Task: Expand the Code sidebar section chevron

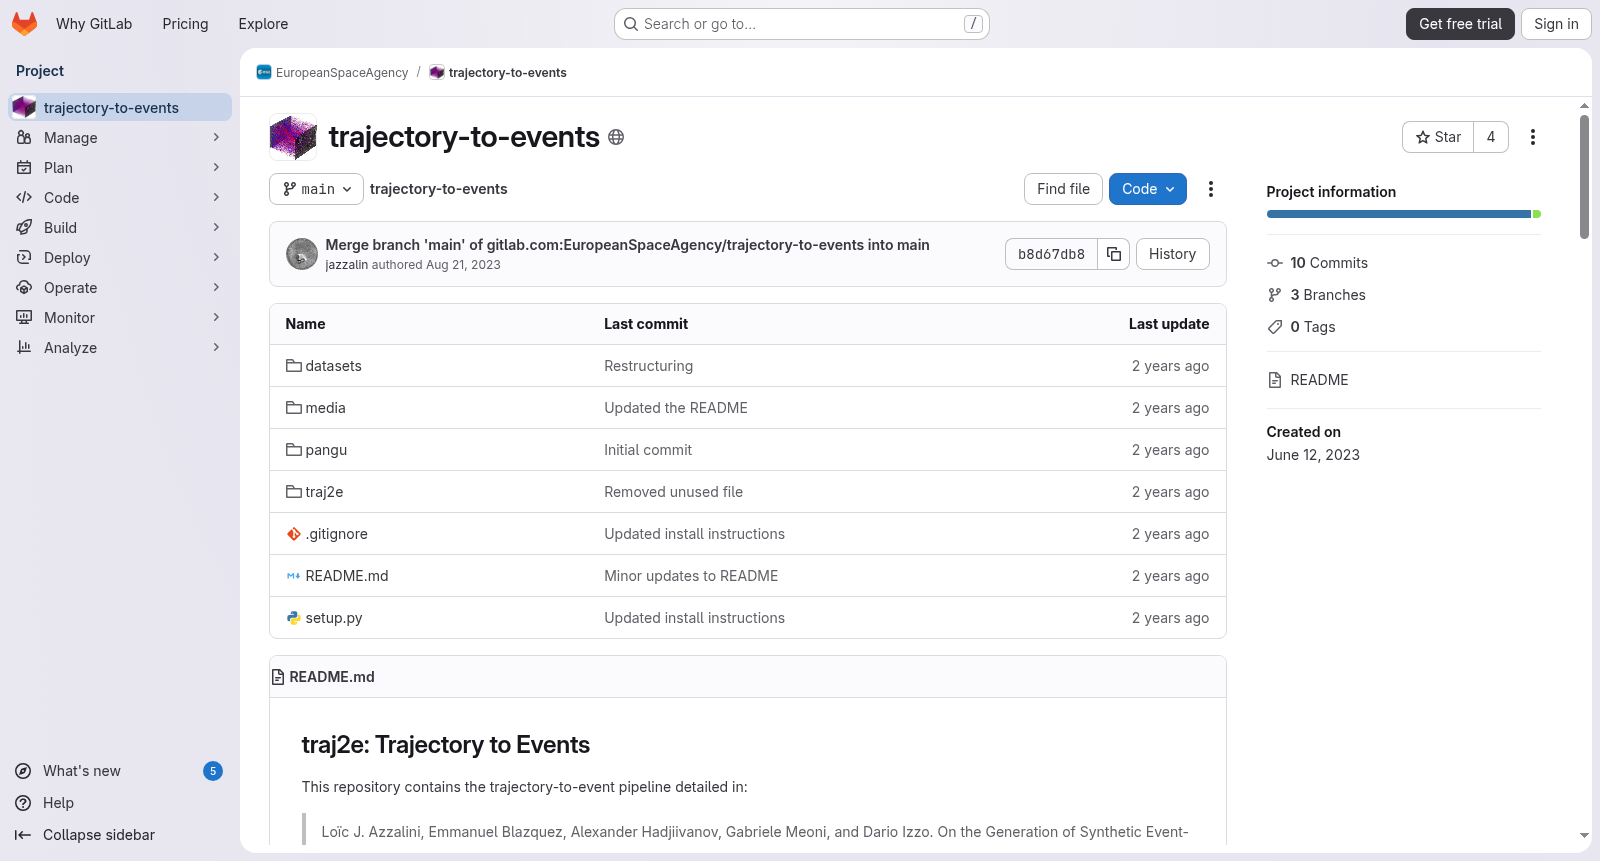Action: click(216, 198)
